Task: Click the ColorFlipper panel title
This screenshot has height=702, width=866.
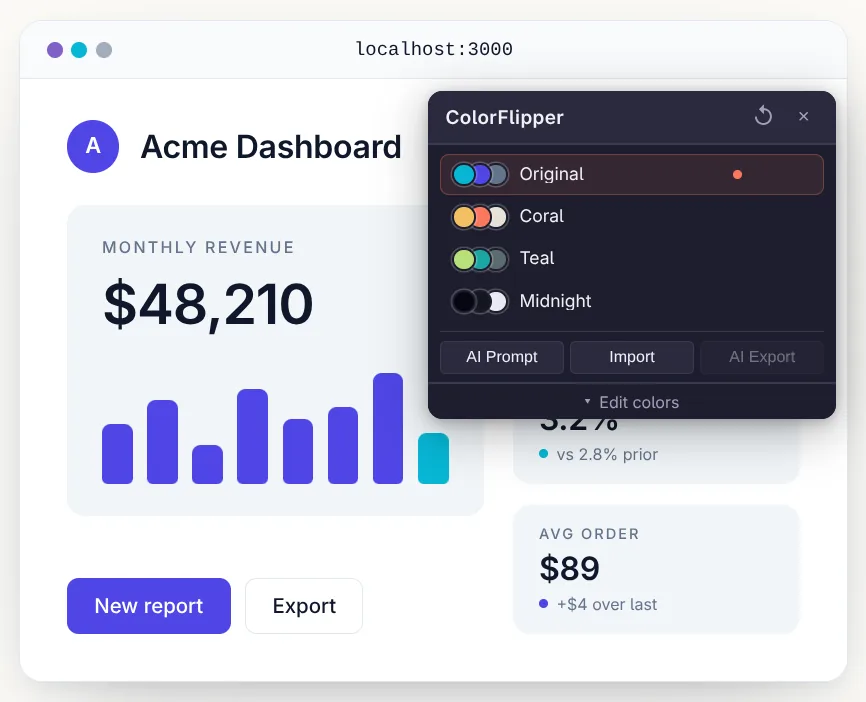Action: [504, 117]
